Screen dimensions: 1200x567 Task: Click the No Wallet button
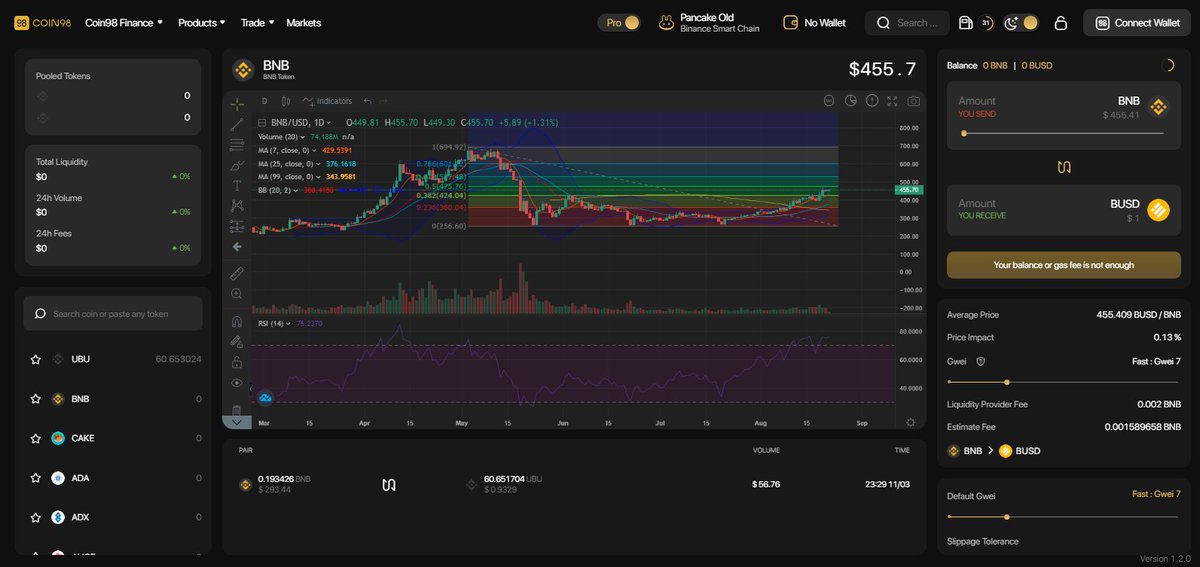pos(815,22)
